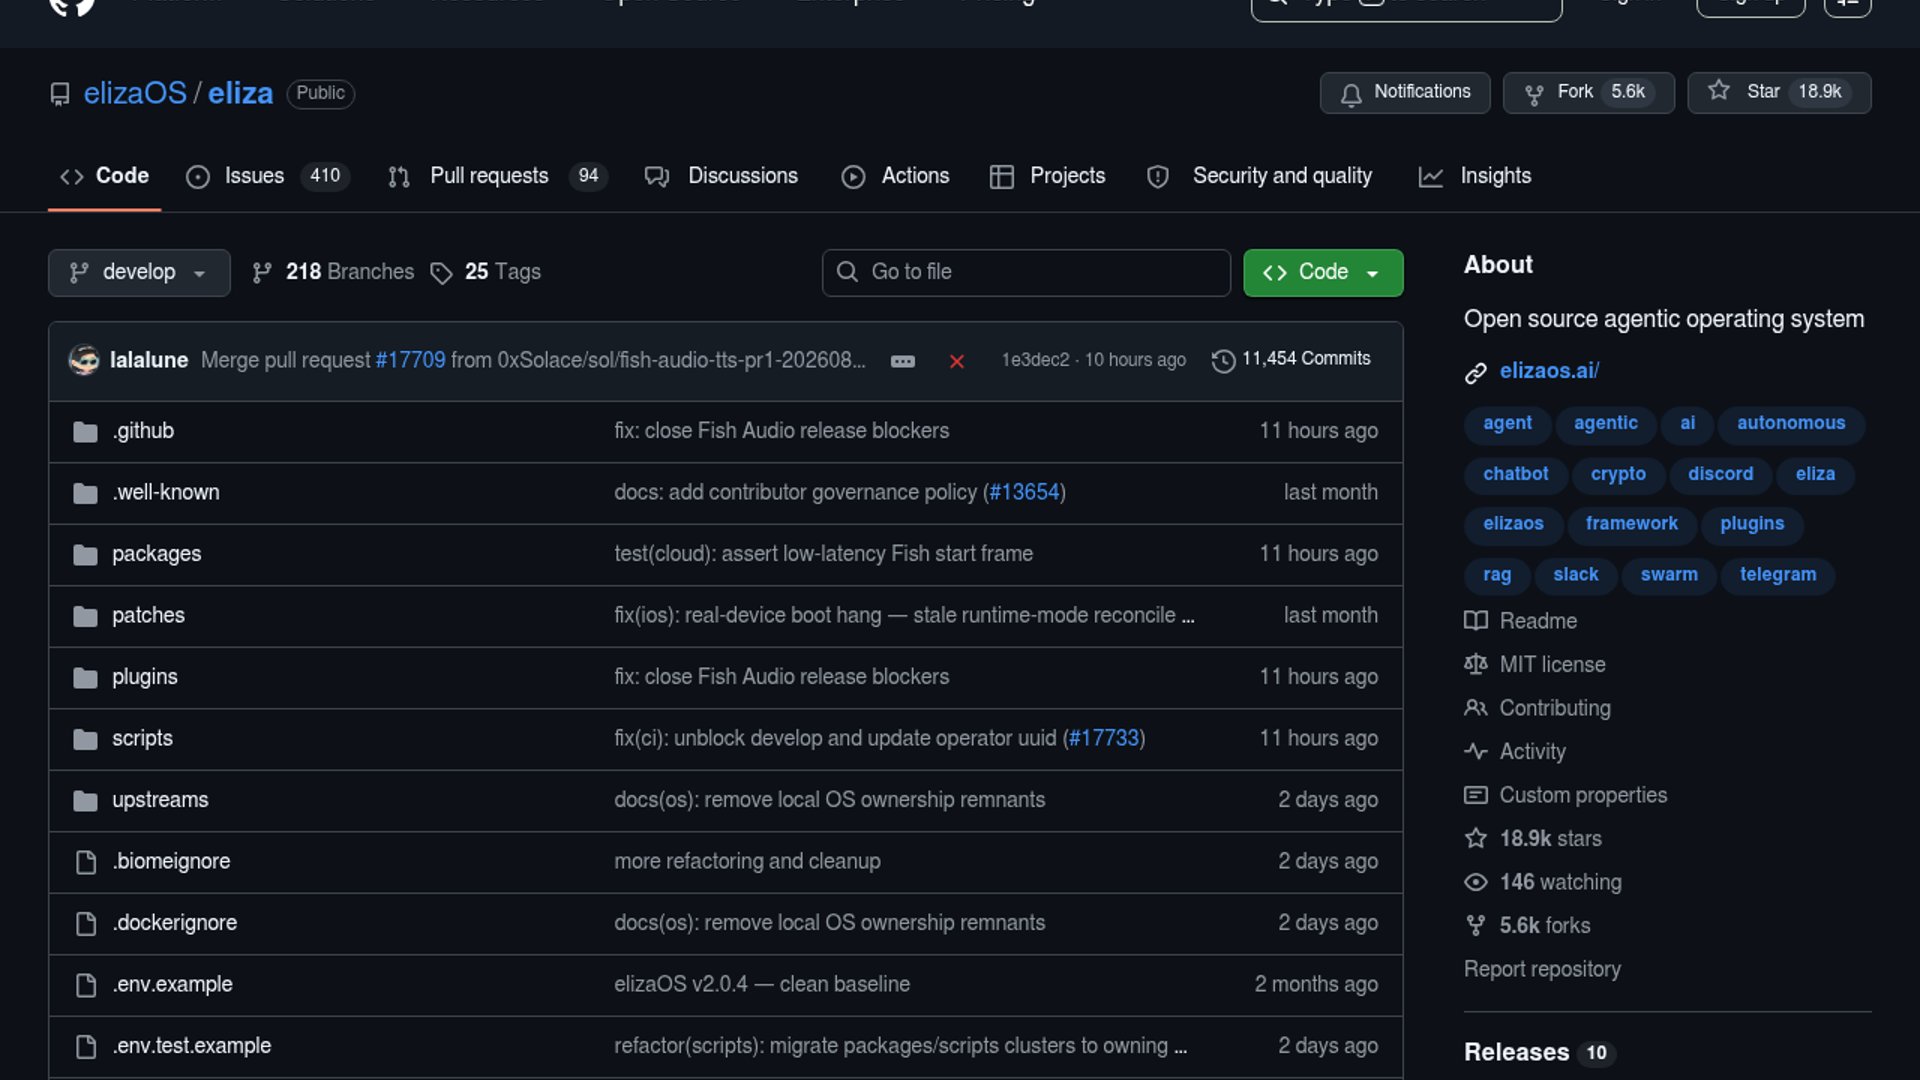Screen dimensions: 1920x1080
Task: Open commit 'test(cloud): assert low-latency Fish start frame'
Action: [823, 554]
